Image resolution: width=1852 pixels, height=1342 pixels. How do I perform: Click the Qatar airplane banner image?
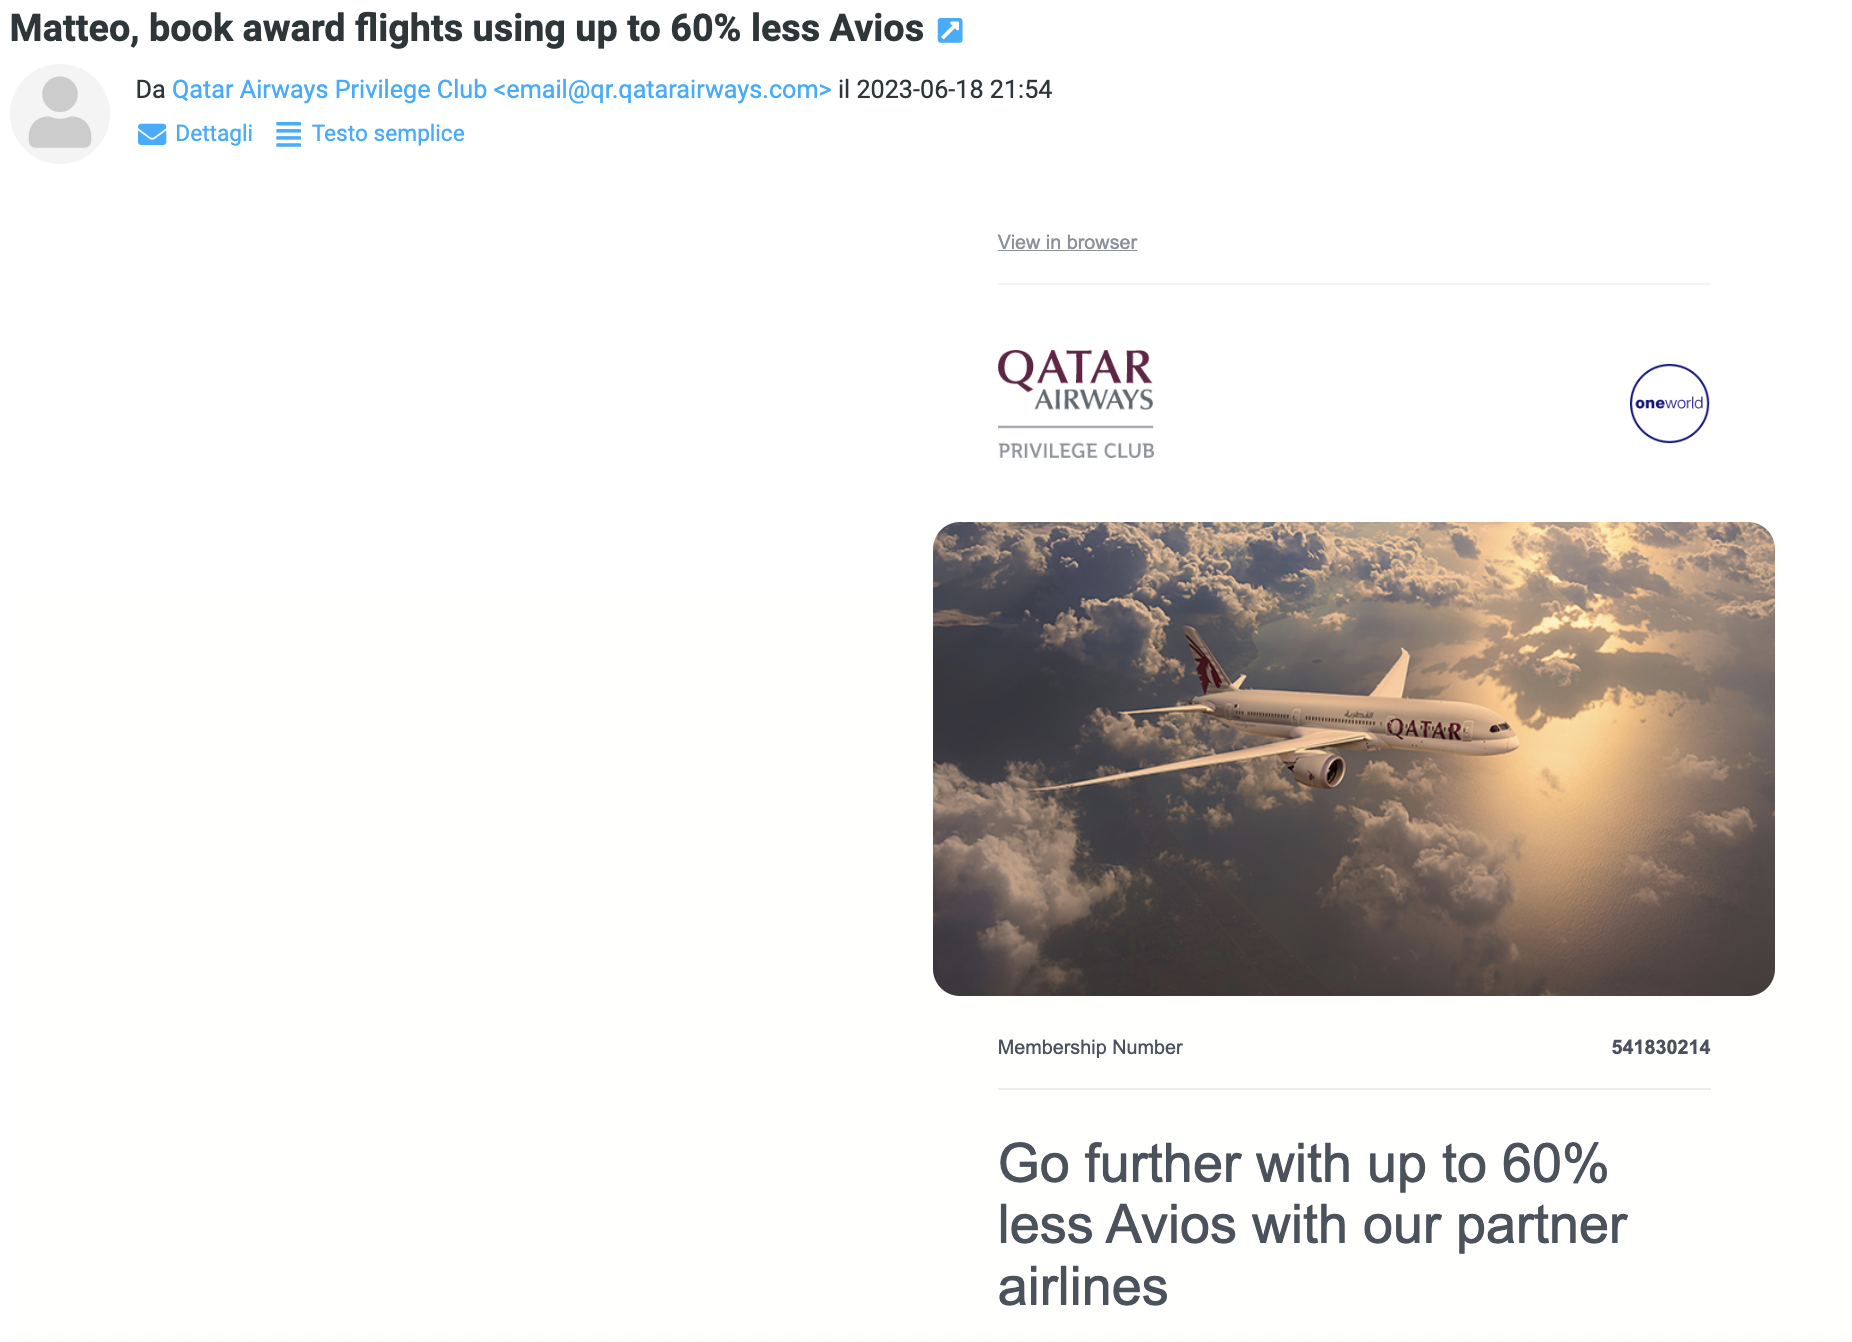(x=1353, y=758)
